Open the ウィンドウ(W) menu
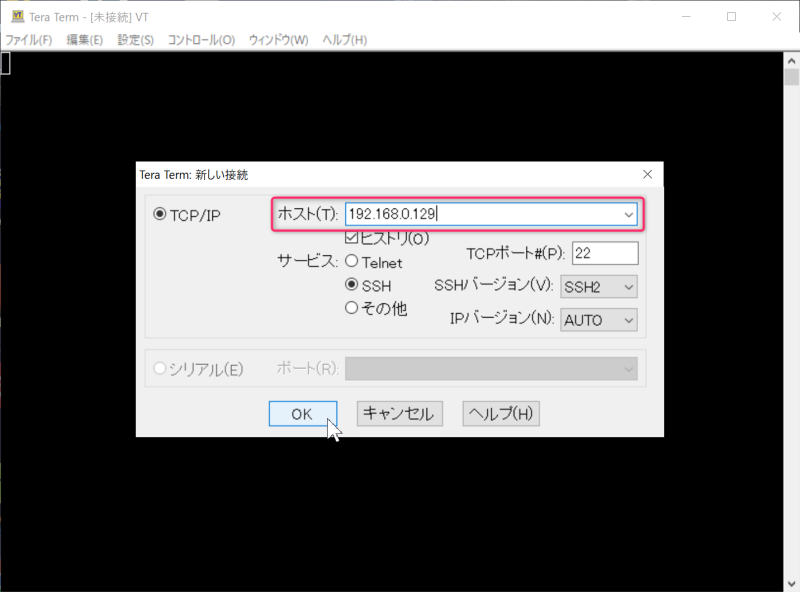This screenshot has width=800, height=592. pyautogui.click(x=279, y=40)
